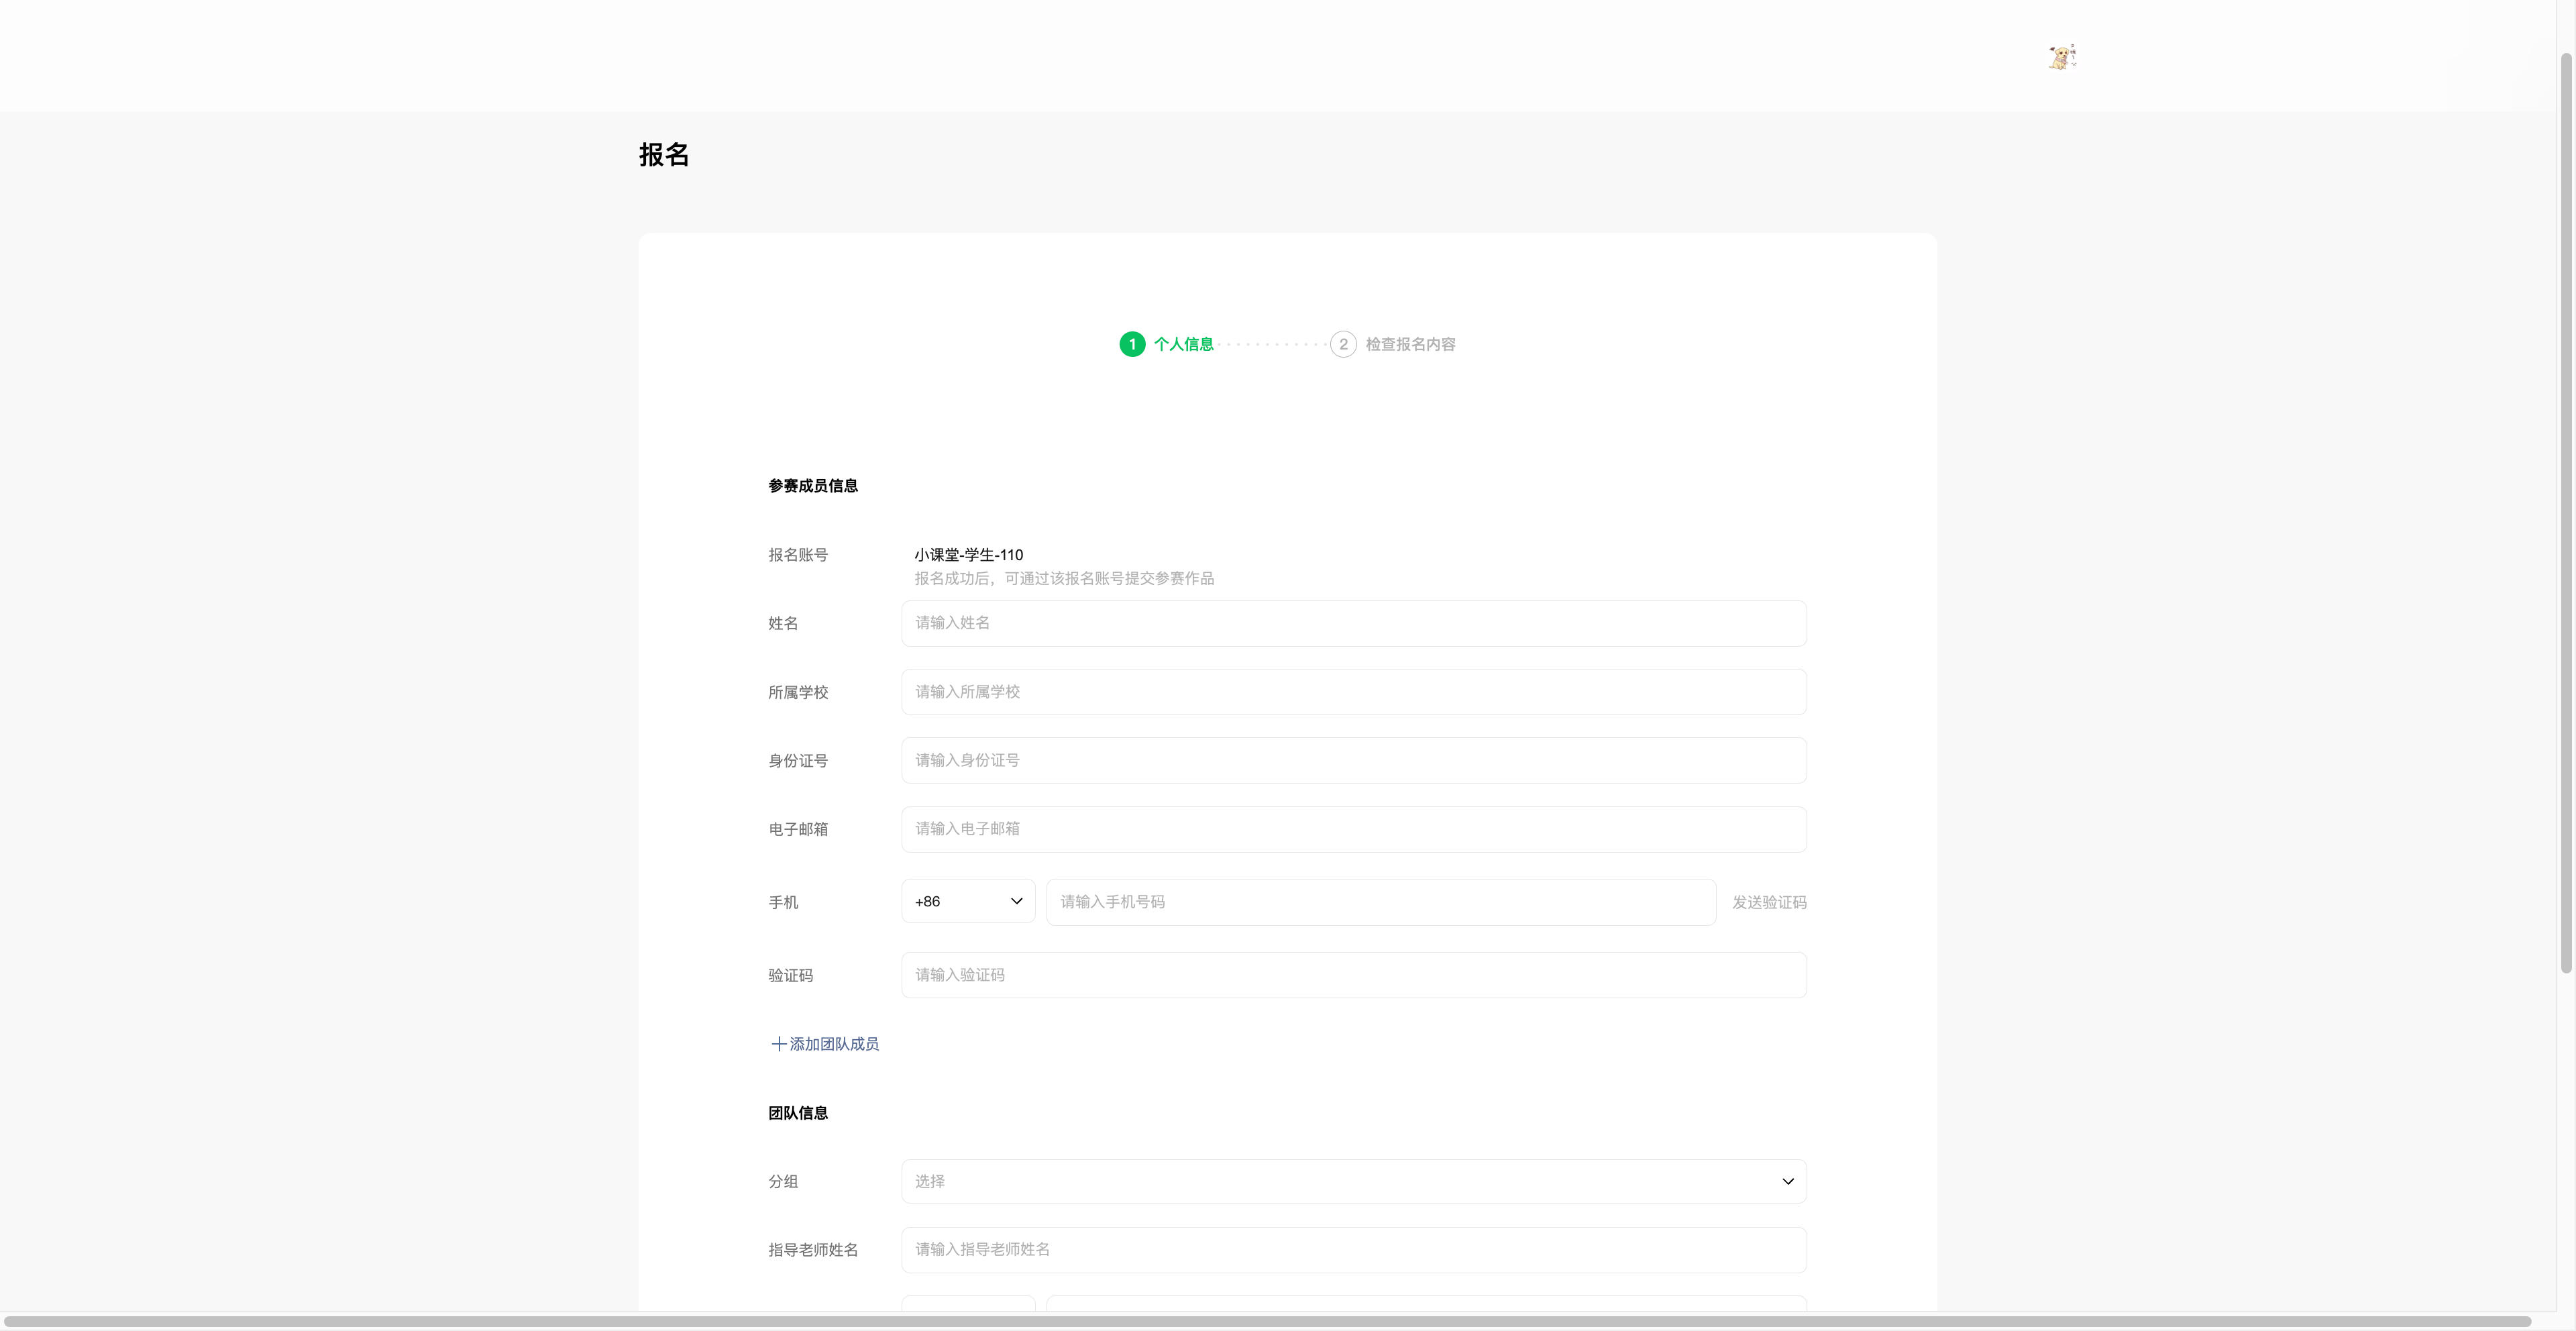This screenshot has width=2576, height=1331.
Task: Click step 1 circle 个人信息
Action: pos(1132,344)
